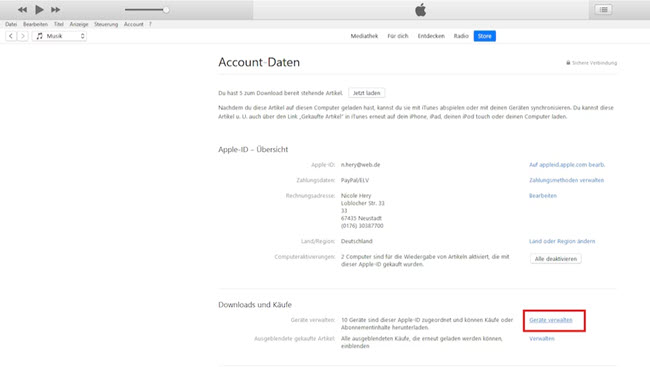Click the Apple-ID email n.hery@web.de

360,165
